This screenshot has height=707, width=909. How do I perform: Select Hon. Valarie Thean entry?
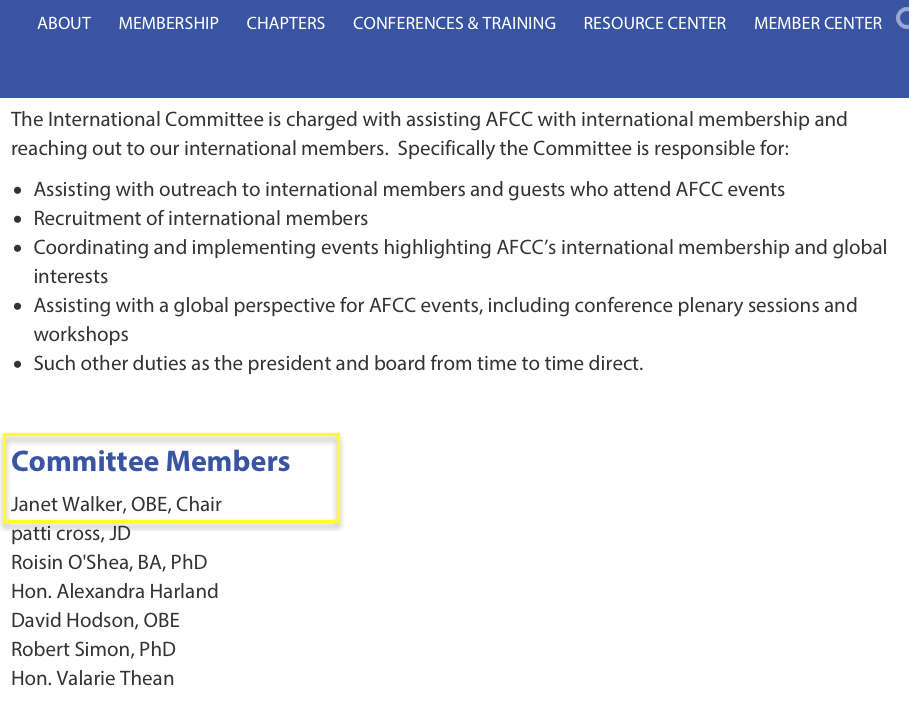click(x=92, y=678)
